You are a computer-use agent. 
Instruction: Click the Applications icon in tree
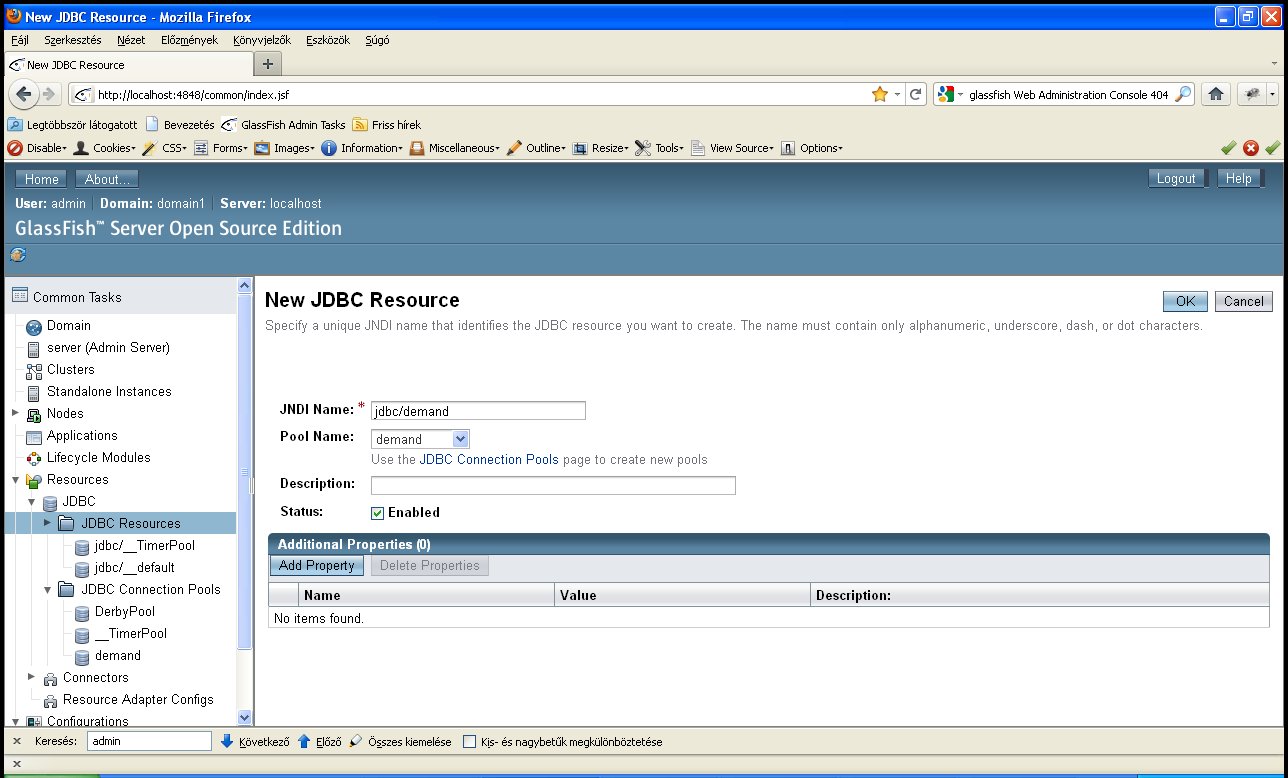33,436
